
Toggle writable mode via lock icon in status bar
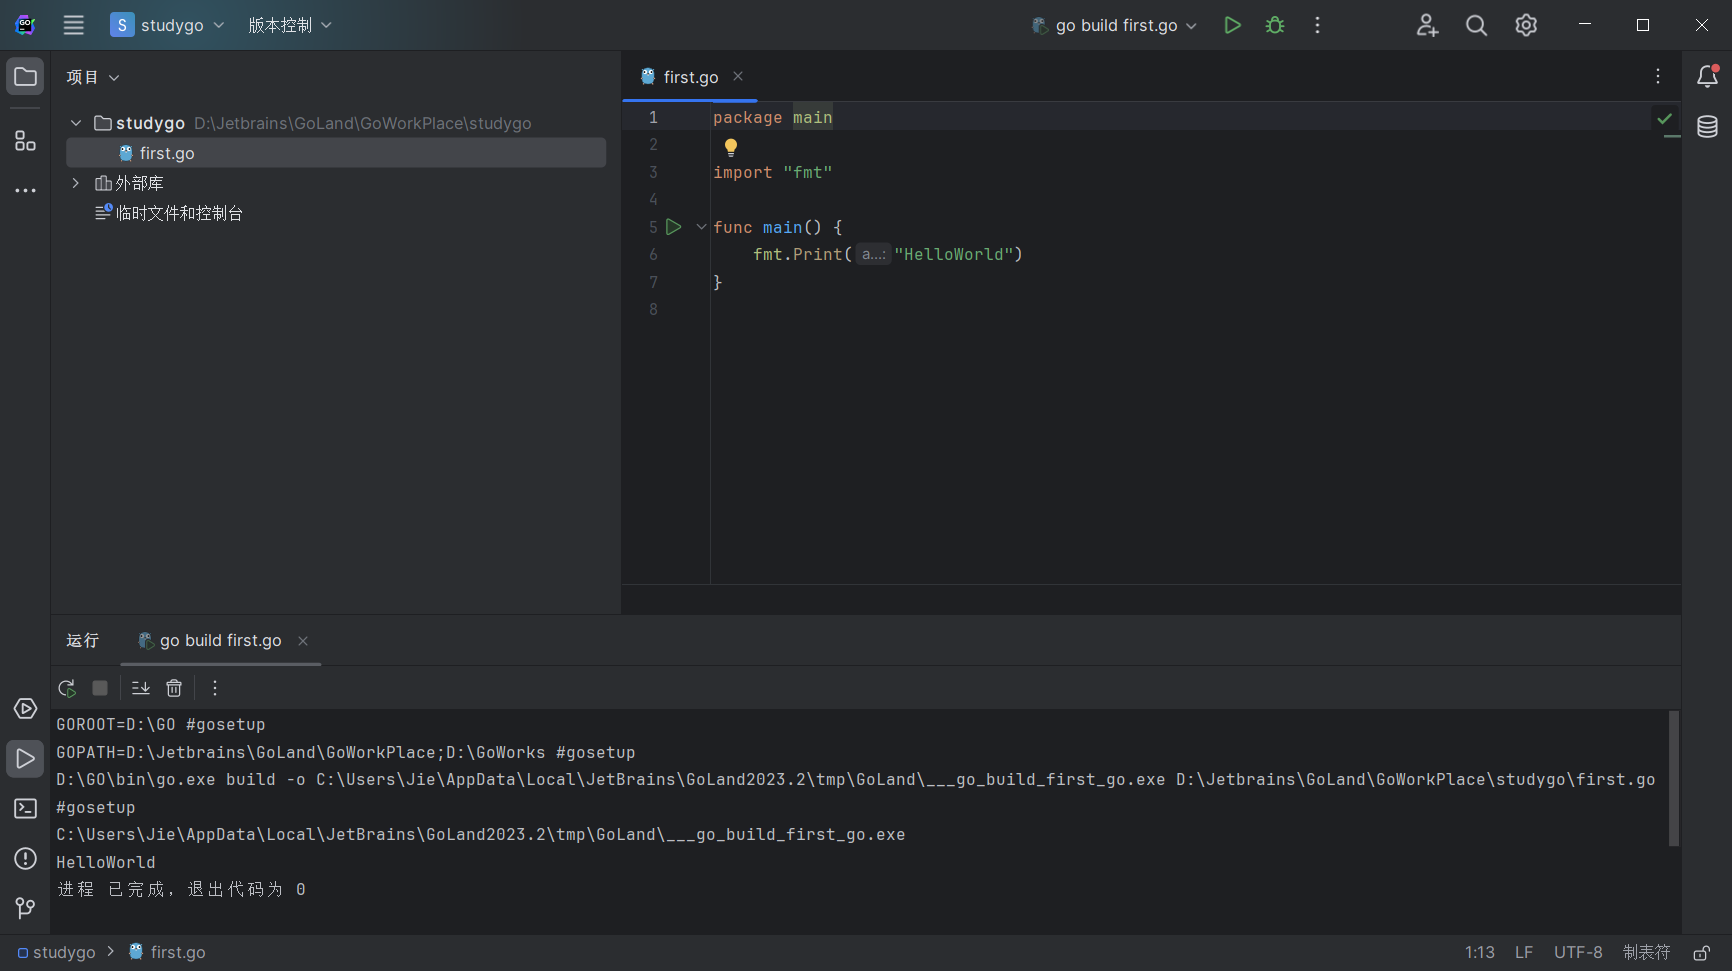pyautogui.click(x=1700, y=952)
